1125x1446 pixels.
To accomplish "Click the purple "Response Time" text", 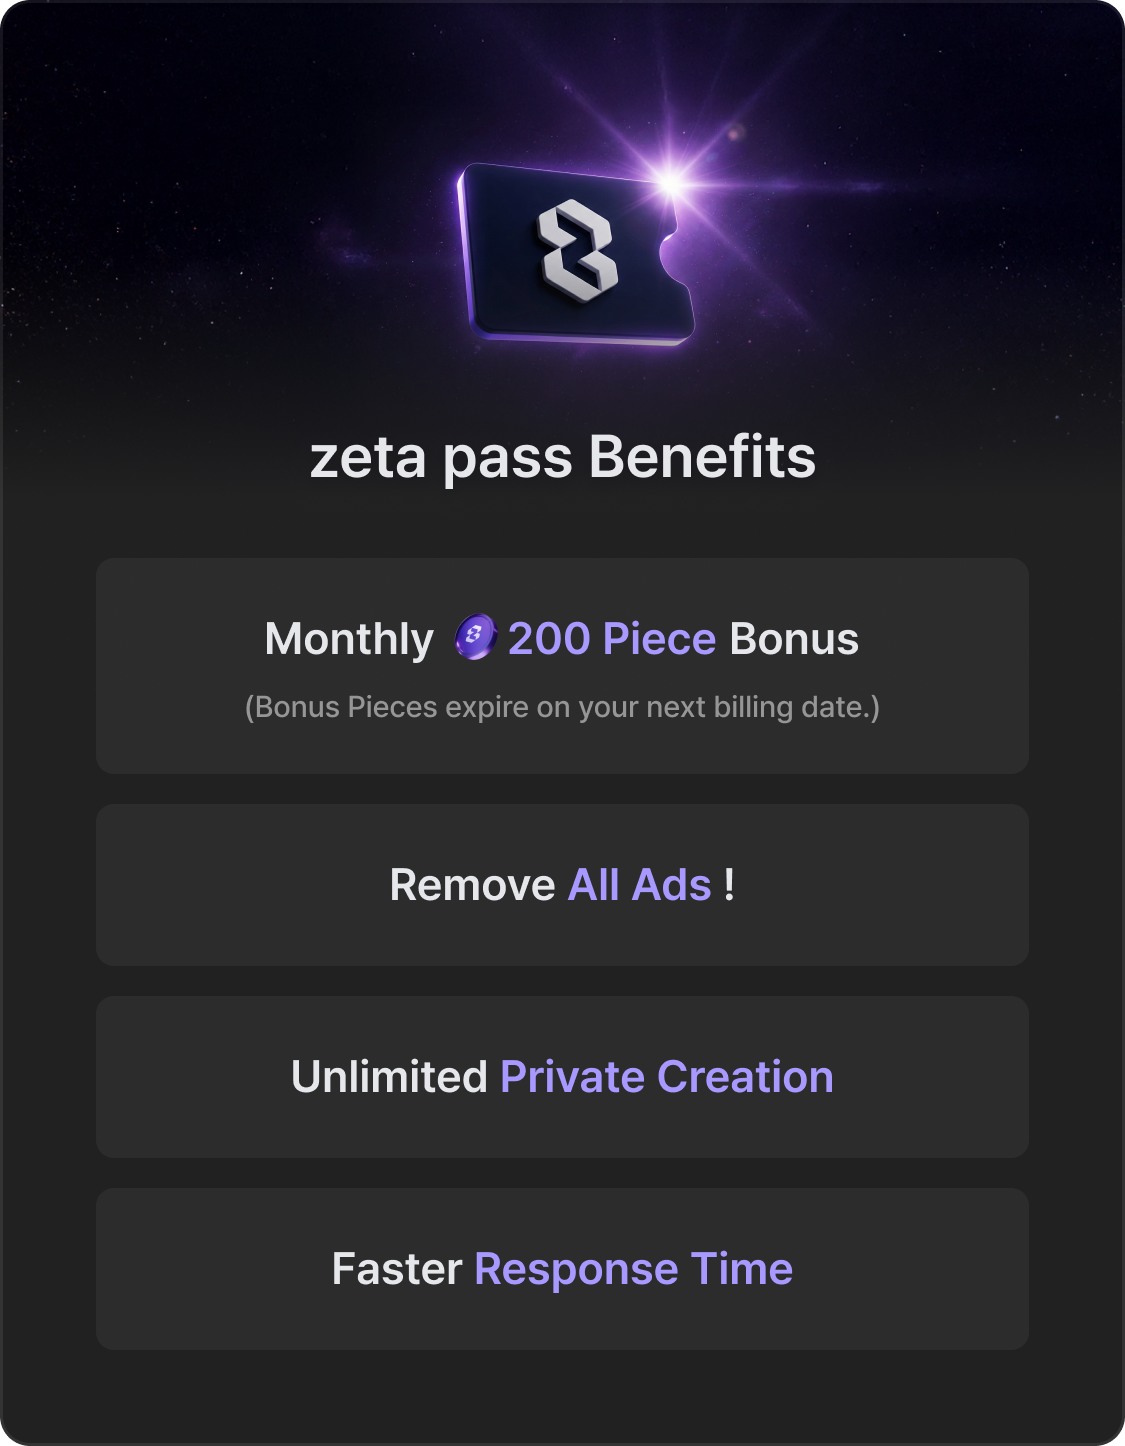I will click(x=633, y=1269).
